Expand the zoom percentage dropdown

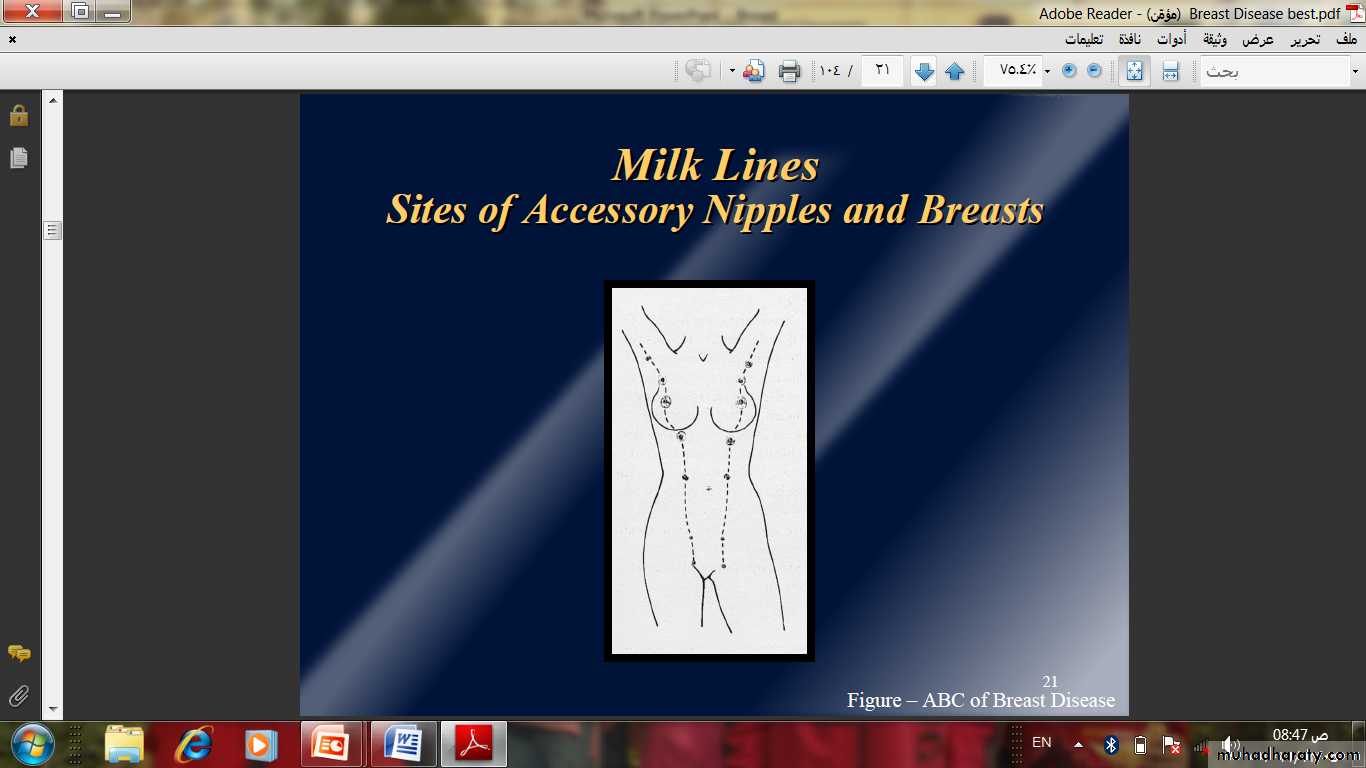(1047, 71)
